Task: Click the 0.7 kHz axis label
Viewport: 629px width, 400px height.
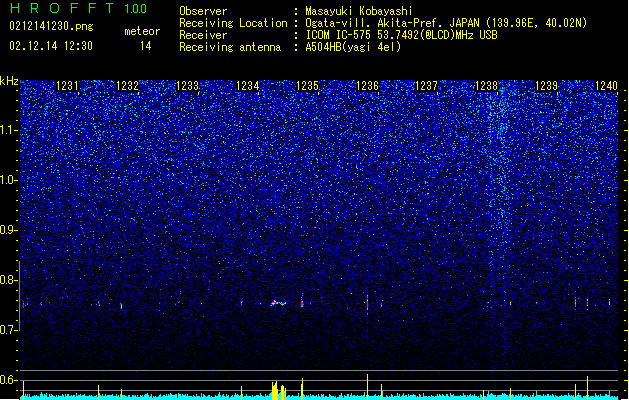Action: 9,330
